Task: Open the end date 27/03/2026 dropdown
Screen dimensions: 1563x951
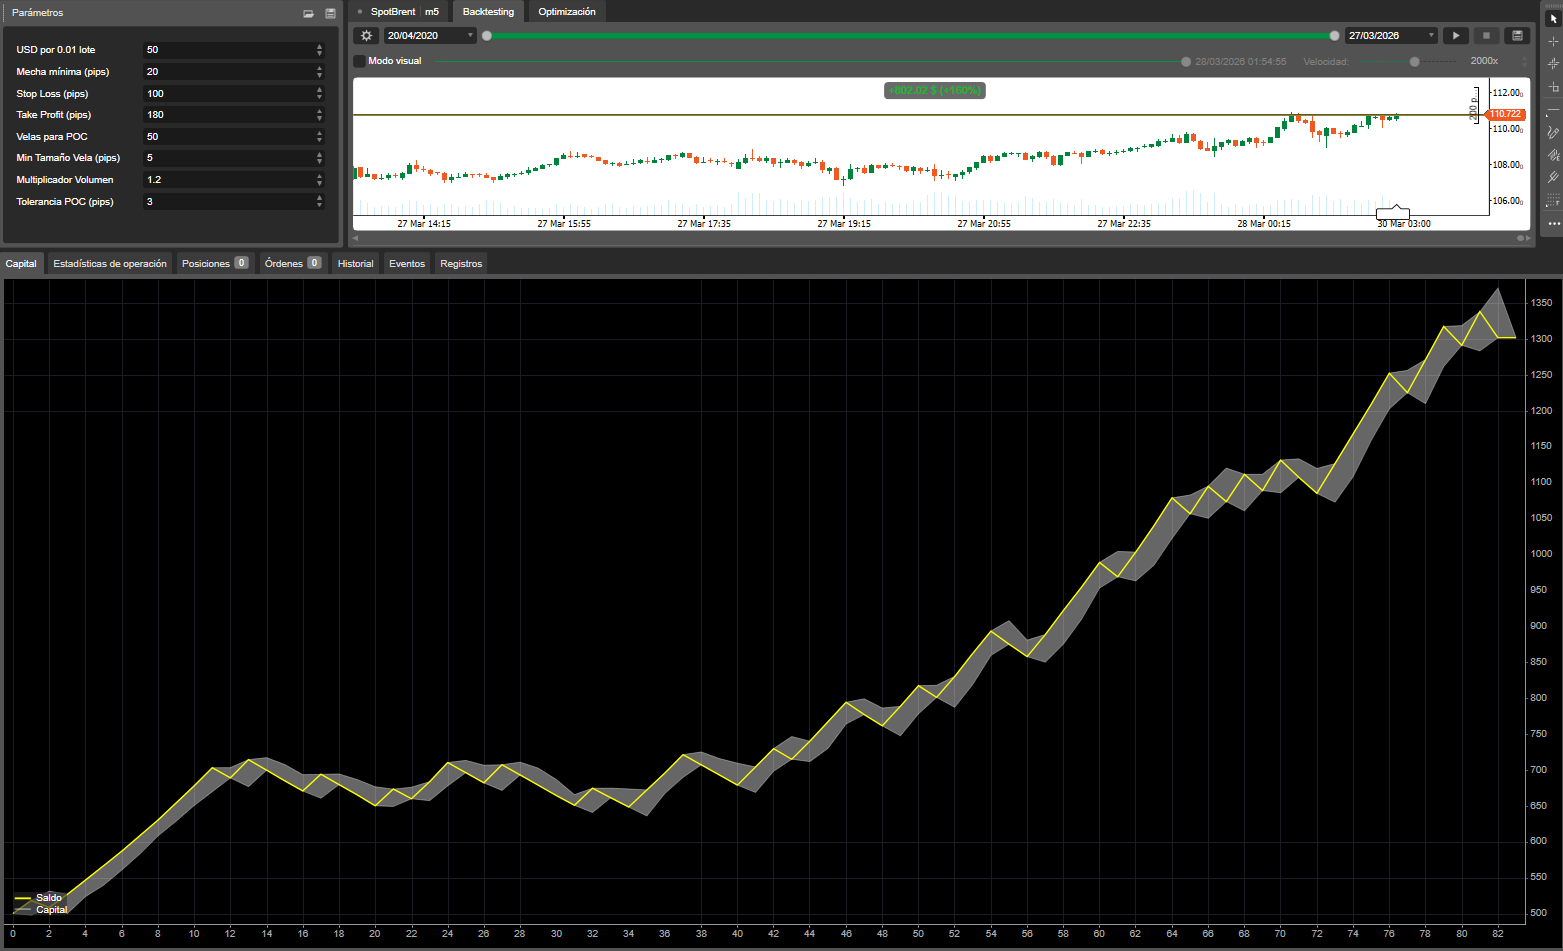Action: point(1431,36)
